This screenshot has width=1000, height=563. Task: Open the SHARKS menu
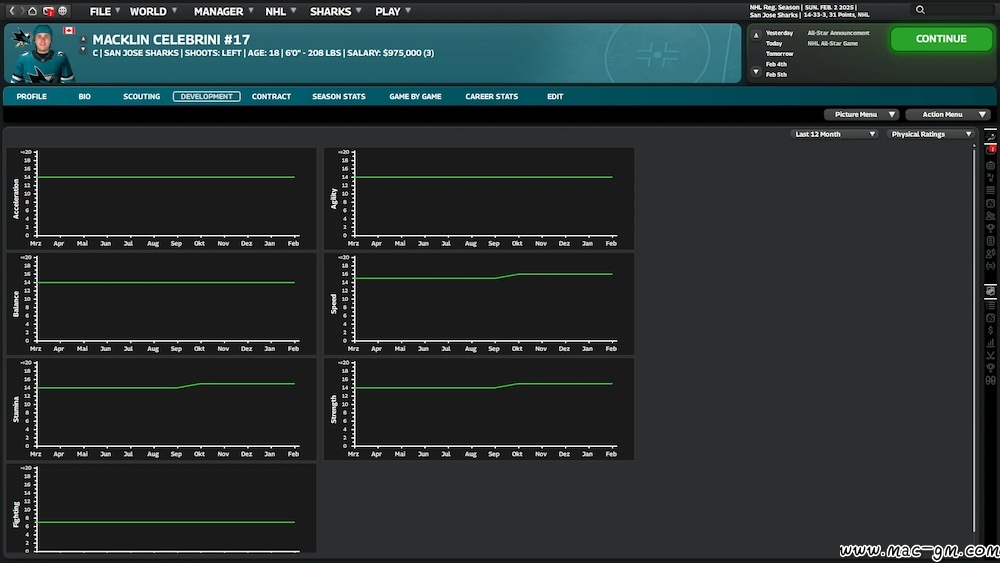335,11
